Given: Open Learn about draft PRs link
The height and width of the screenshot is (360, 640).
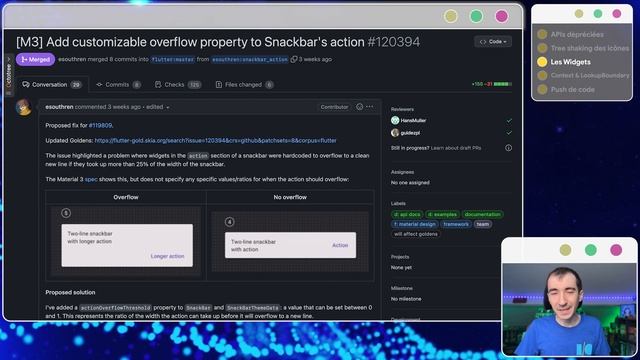Looking at the screenshot, I should coord(456,148).
